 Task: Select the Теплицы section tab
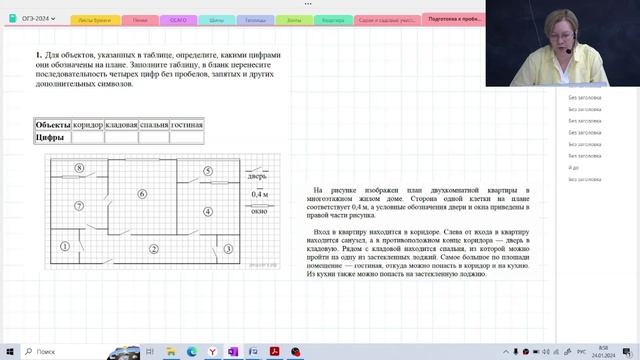[256, 20]
